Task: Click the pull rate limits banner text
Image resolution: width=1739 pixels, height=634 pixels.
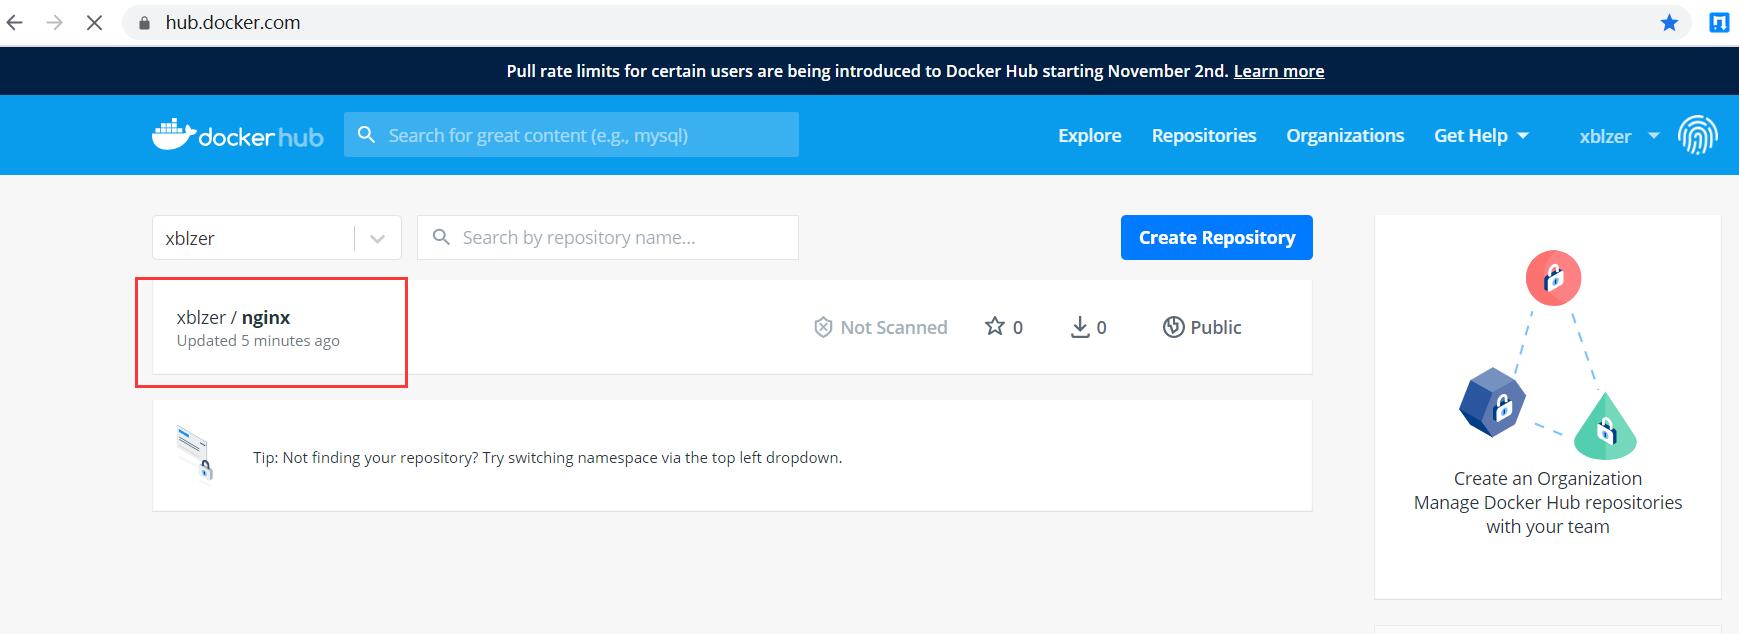Action: tap(867, 71)
